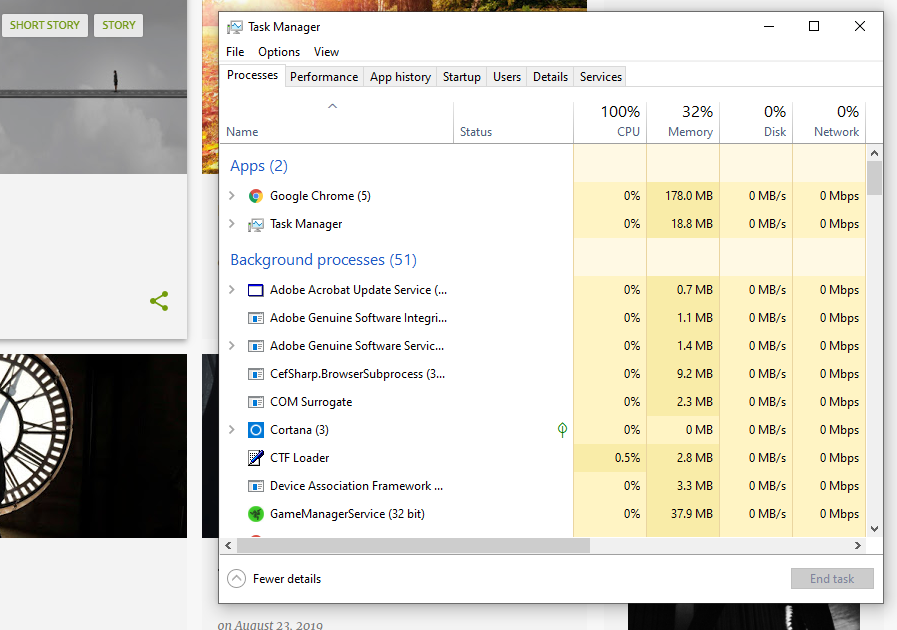Click Fewer details link

287,579
